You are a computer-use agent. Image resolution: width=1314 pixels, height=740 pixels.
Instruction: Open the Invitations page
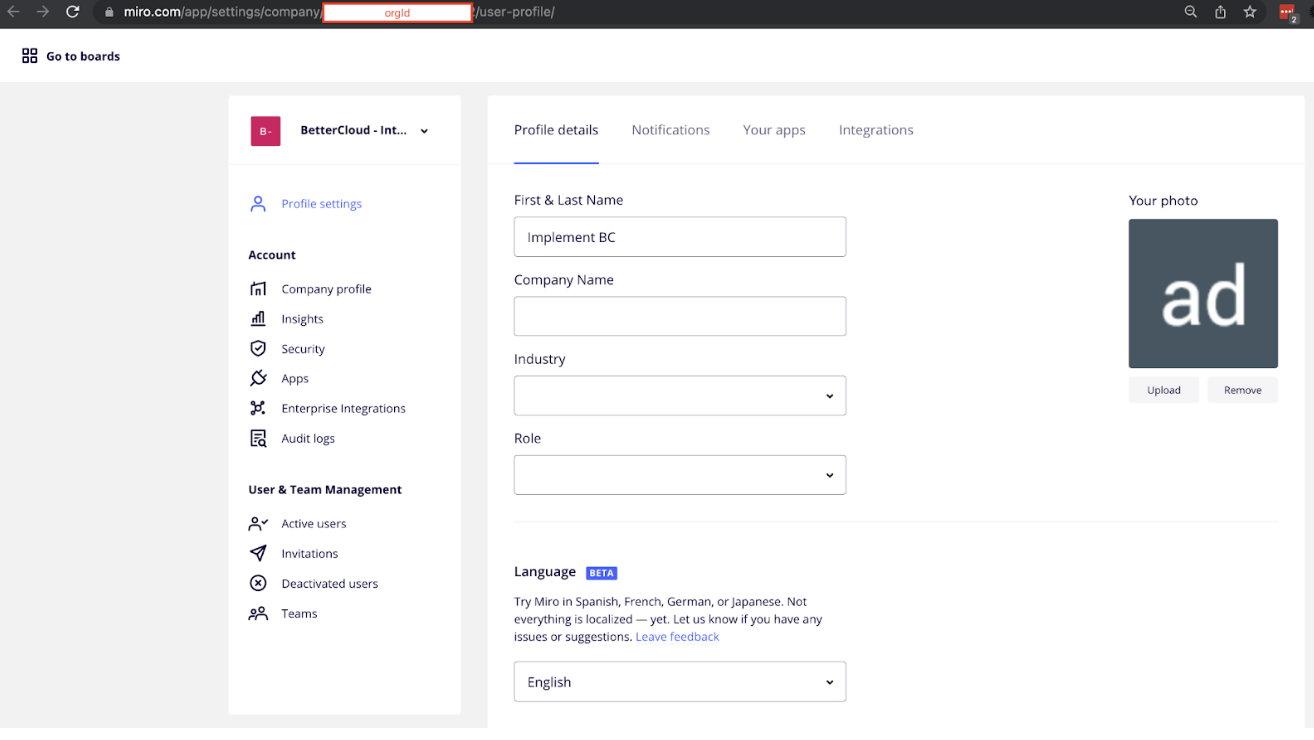tap(309, 553)
